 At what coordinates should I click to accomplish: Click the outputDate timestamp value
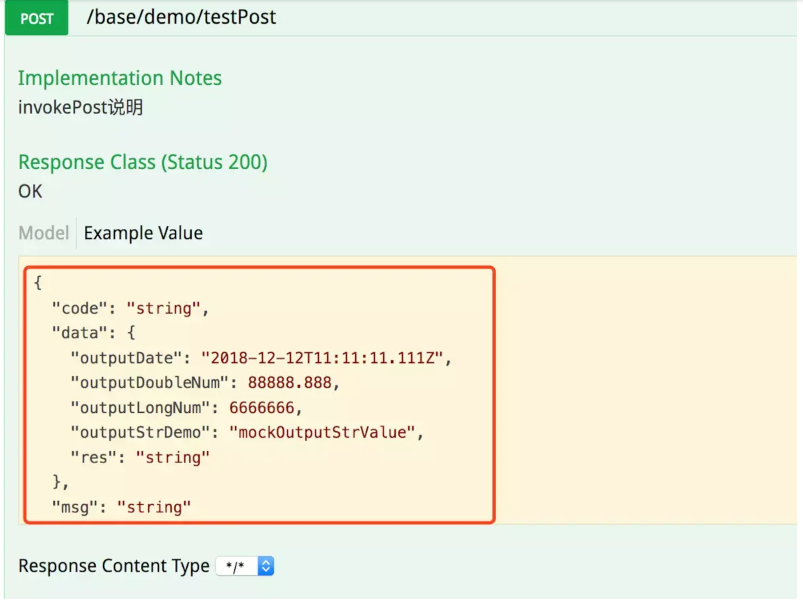[328, 358]
